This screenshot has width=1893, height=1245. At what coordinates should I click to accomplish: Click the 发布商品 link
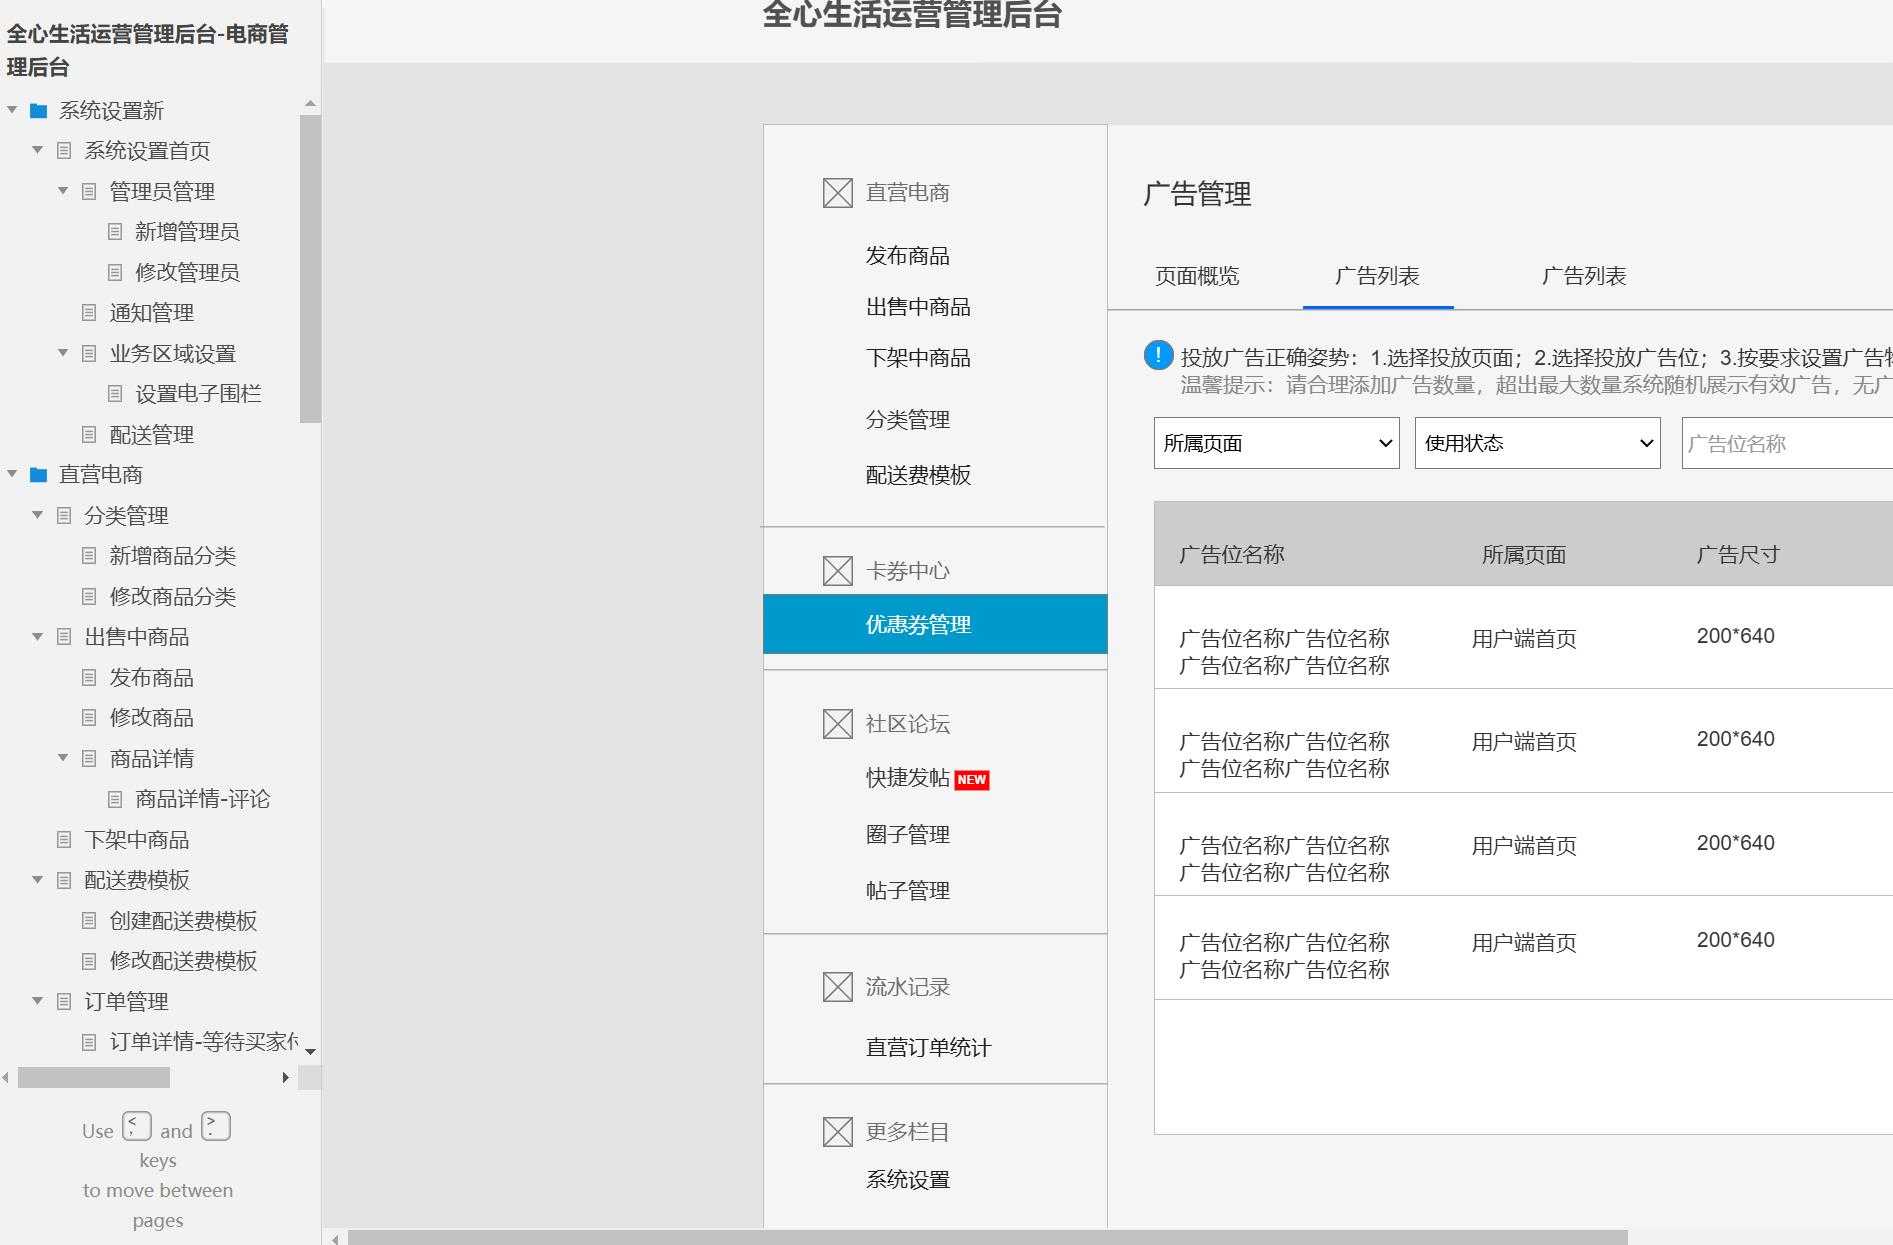click(x=906, y=255)
